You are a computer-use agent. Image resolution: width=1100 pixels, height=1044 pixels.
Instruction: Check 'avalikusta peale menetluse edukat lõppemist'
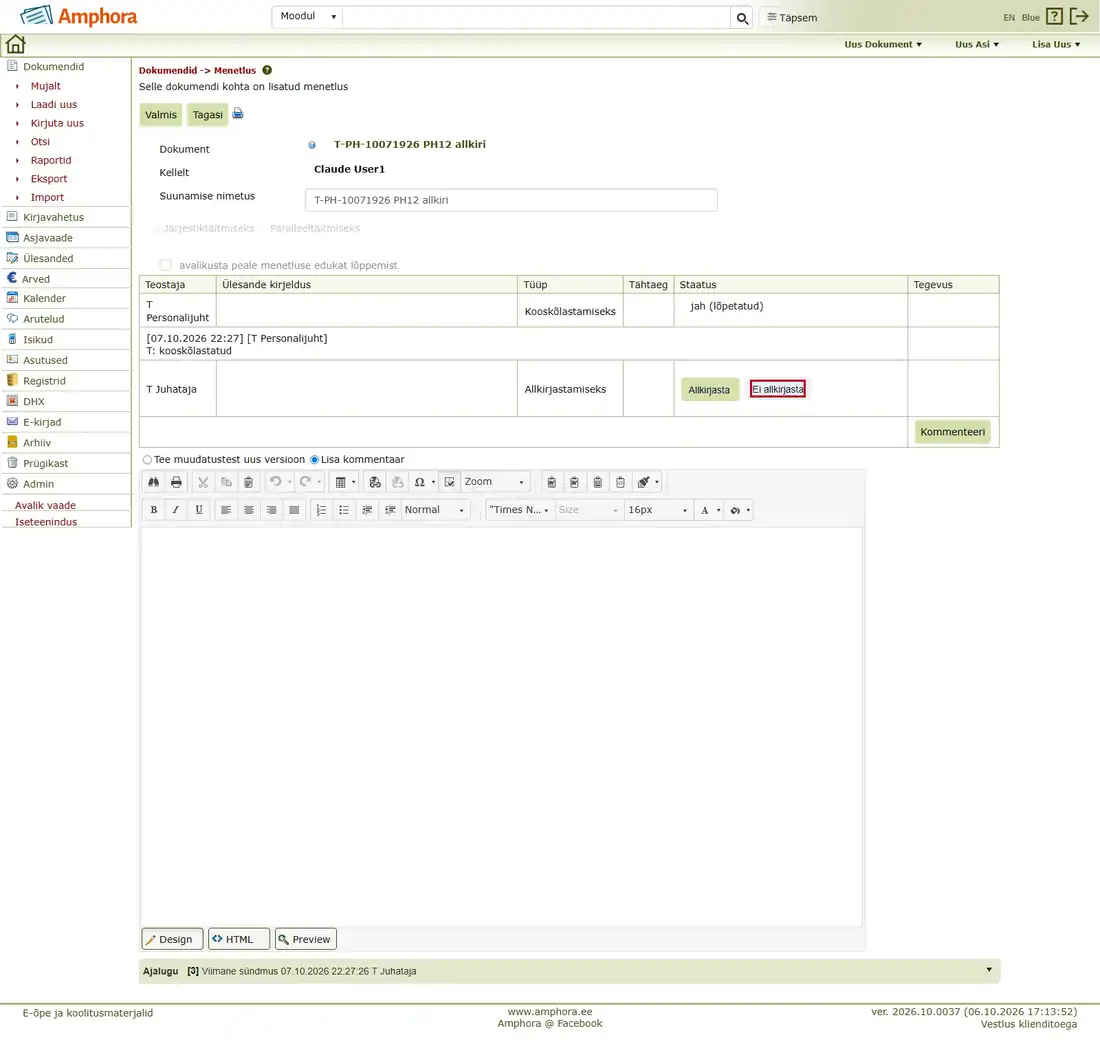(166, 265)
